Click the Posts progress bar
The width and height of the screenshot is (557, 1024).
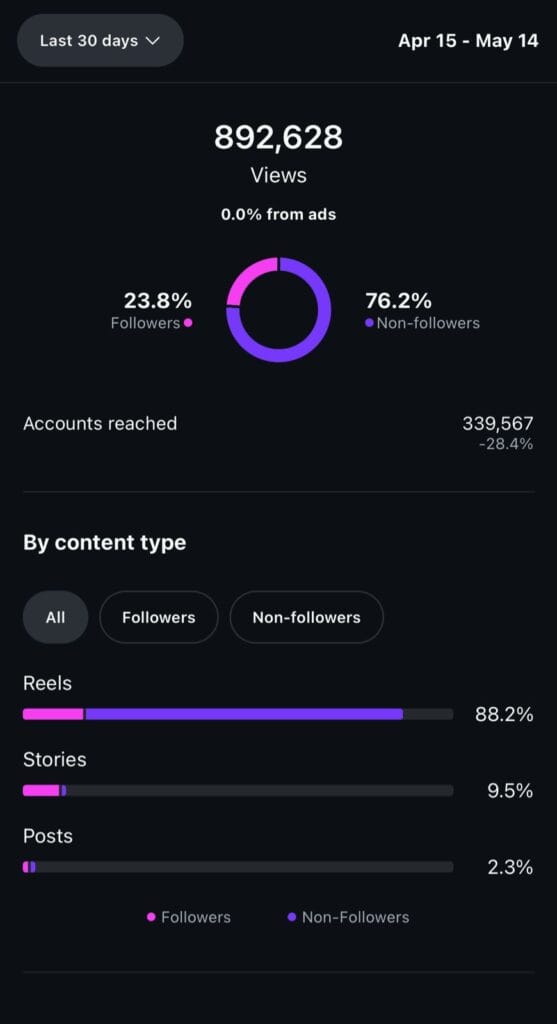coord(238,867)
